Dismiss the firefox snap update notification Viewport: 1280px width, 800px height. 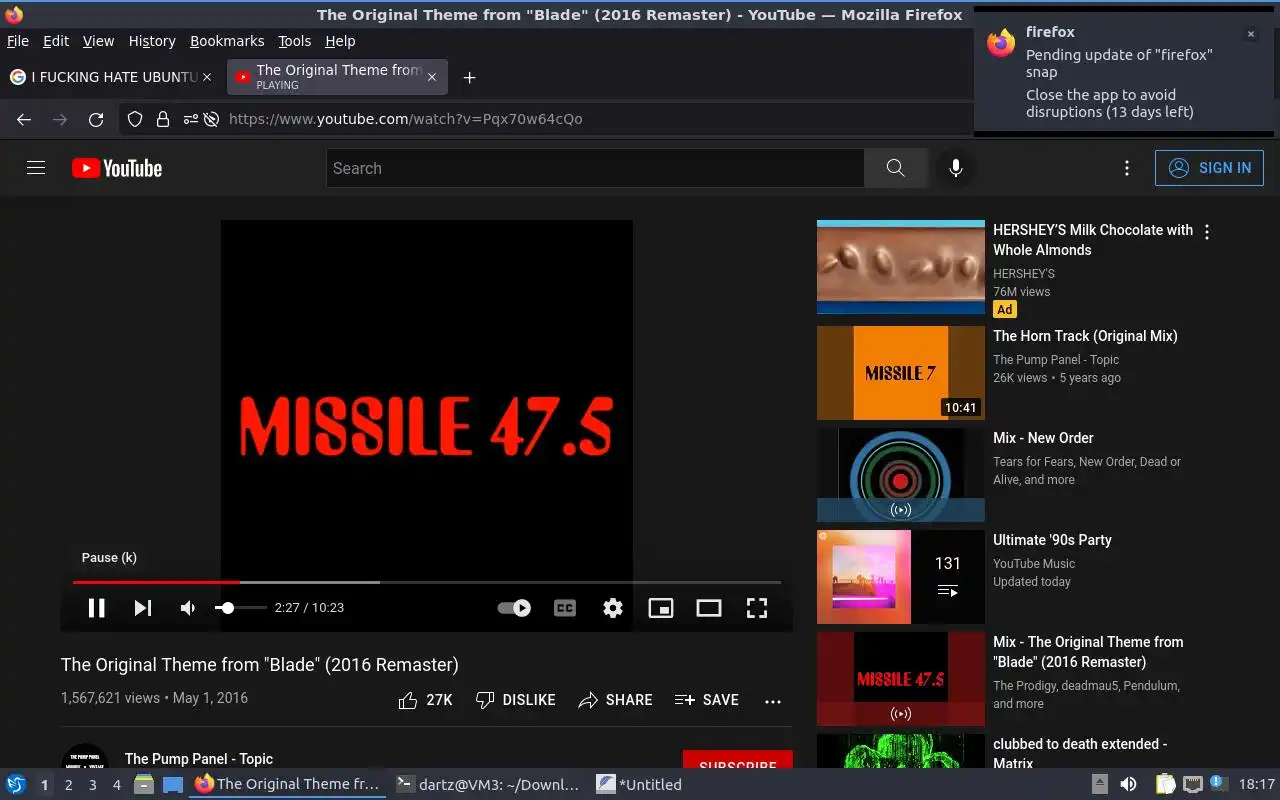coord(1250,34)
